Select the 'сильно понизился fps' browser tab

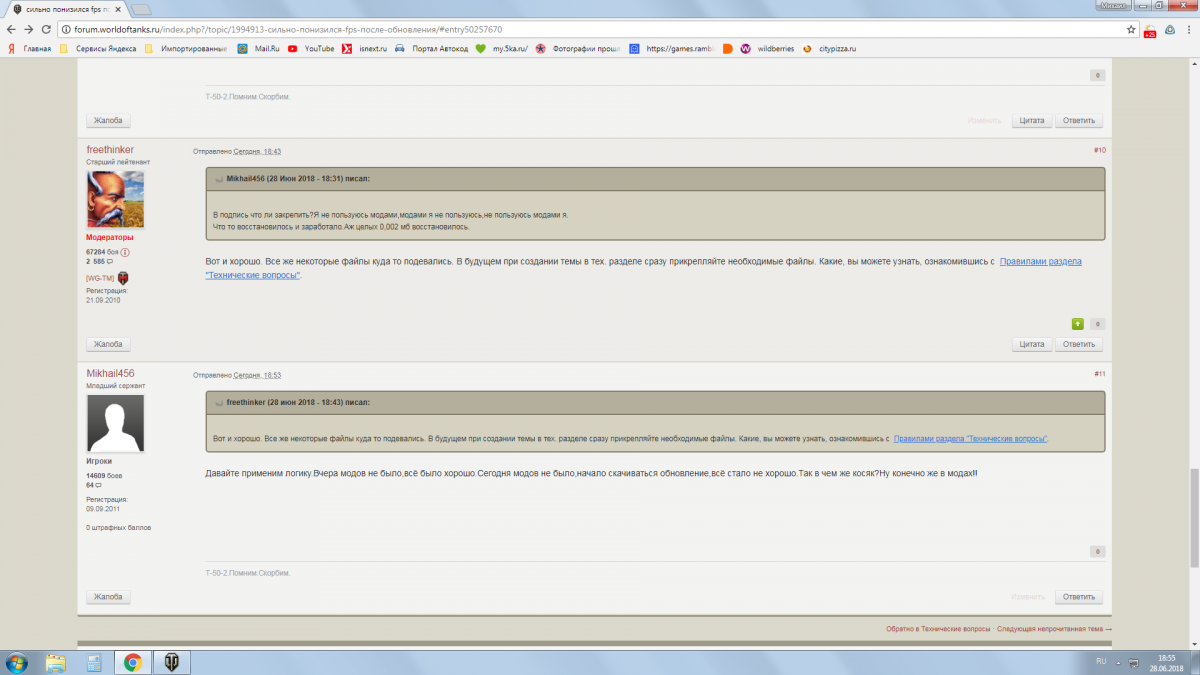[x=65, y=9]
